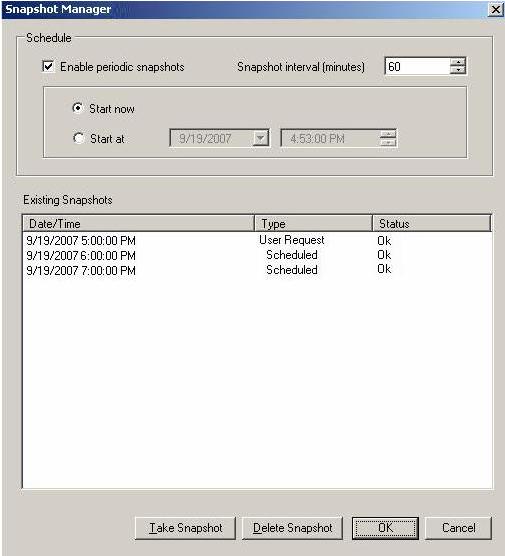Image resolution: width=505 pixels, height=556 pixels.
Task: Increase snapshot interval with up arrow
Action: (x=458, y=62)
